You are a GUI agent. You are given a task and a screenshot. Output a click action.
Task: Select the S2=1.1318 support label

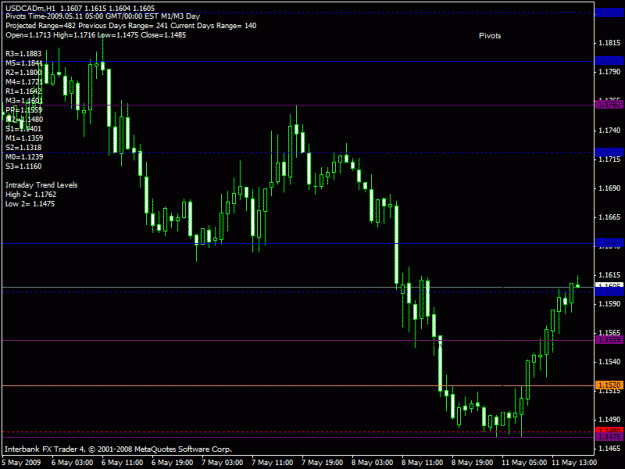tap(24, 147)
